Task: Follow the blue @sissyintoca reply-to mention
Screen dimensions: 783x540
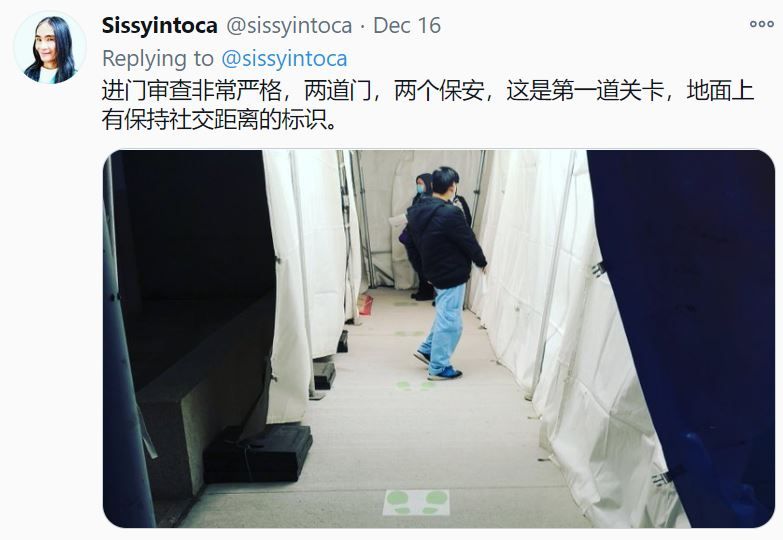Action: tap(284, 58)
